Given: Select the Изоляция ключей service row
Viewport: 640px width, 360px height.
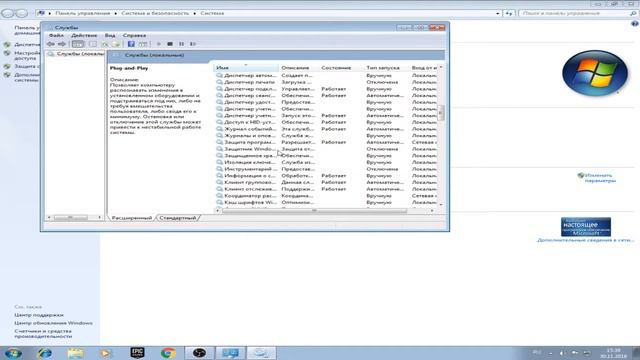Looking at the screenshot, I should pyautogui.click(x=326, y=162).
